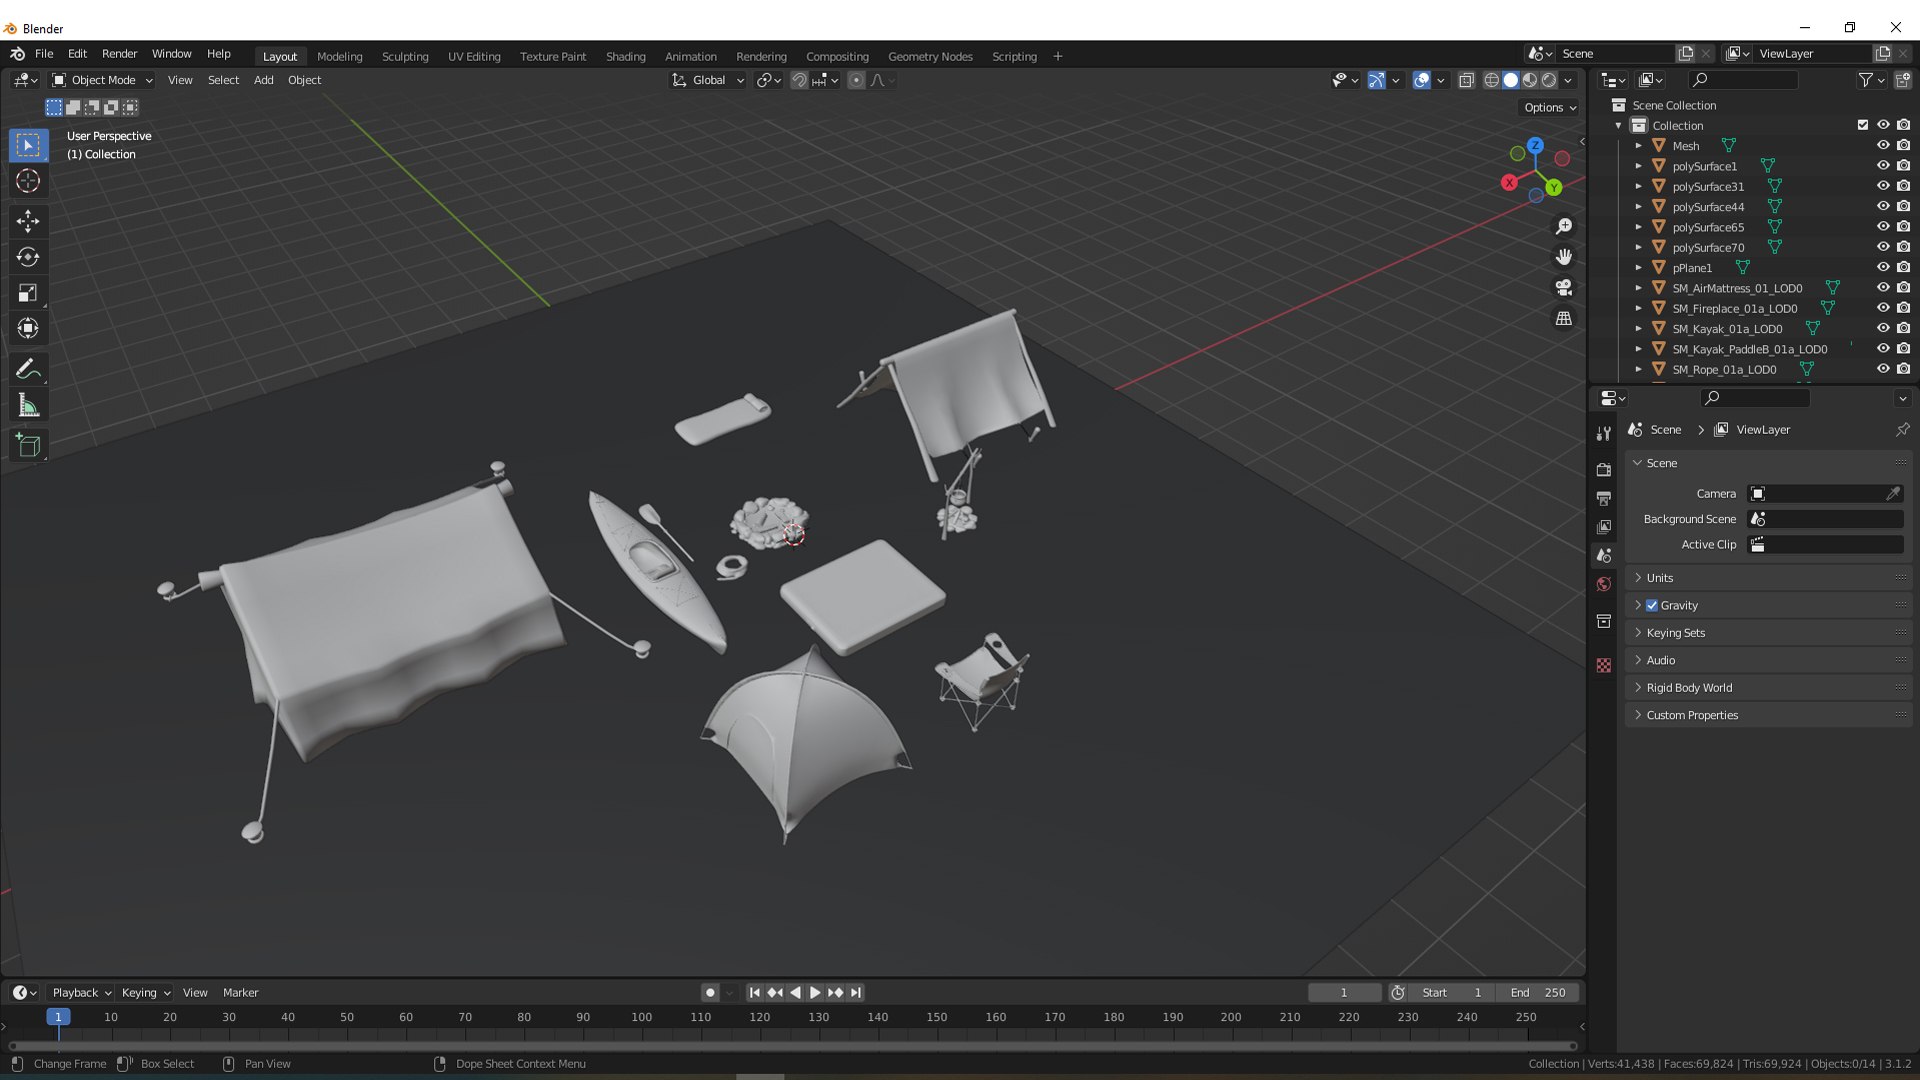
Task: Open the Playback dropdown in timeline
Action: tap(82, 993)
